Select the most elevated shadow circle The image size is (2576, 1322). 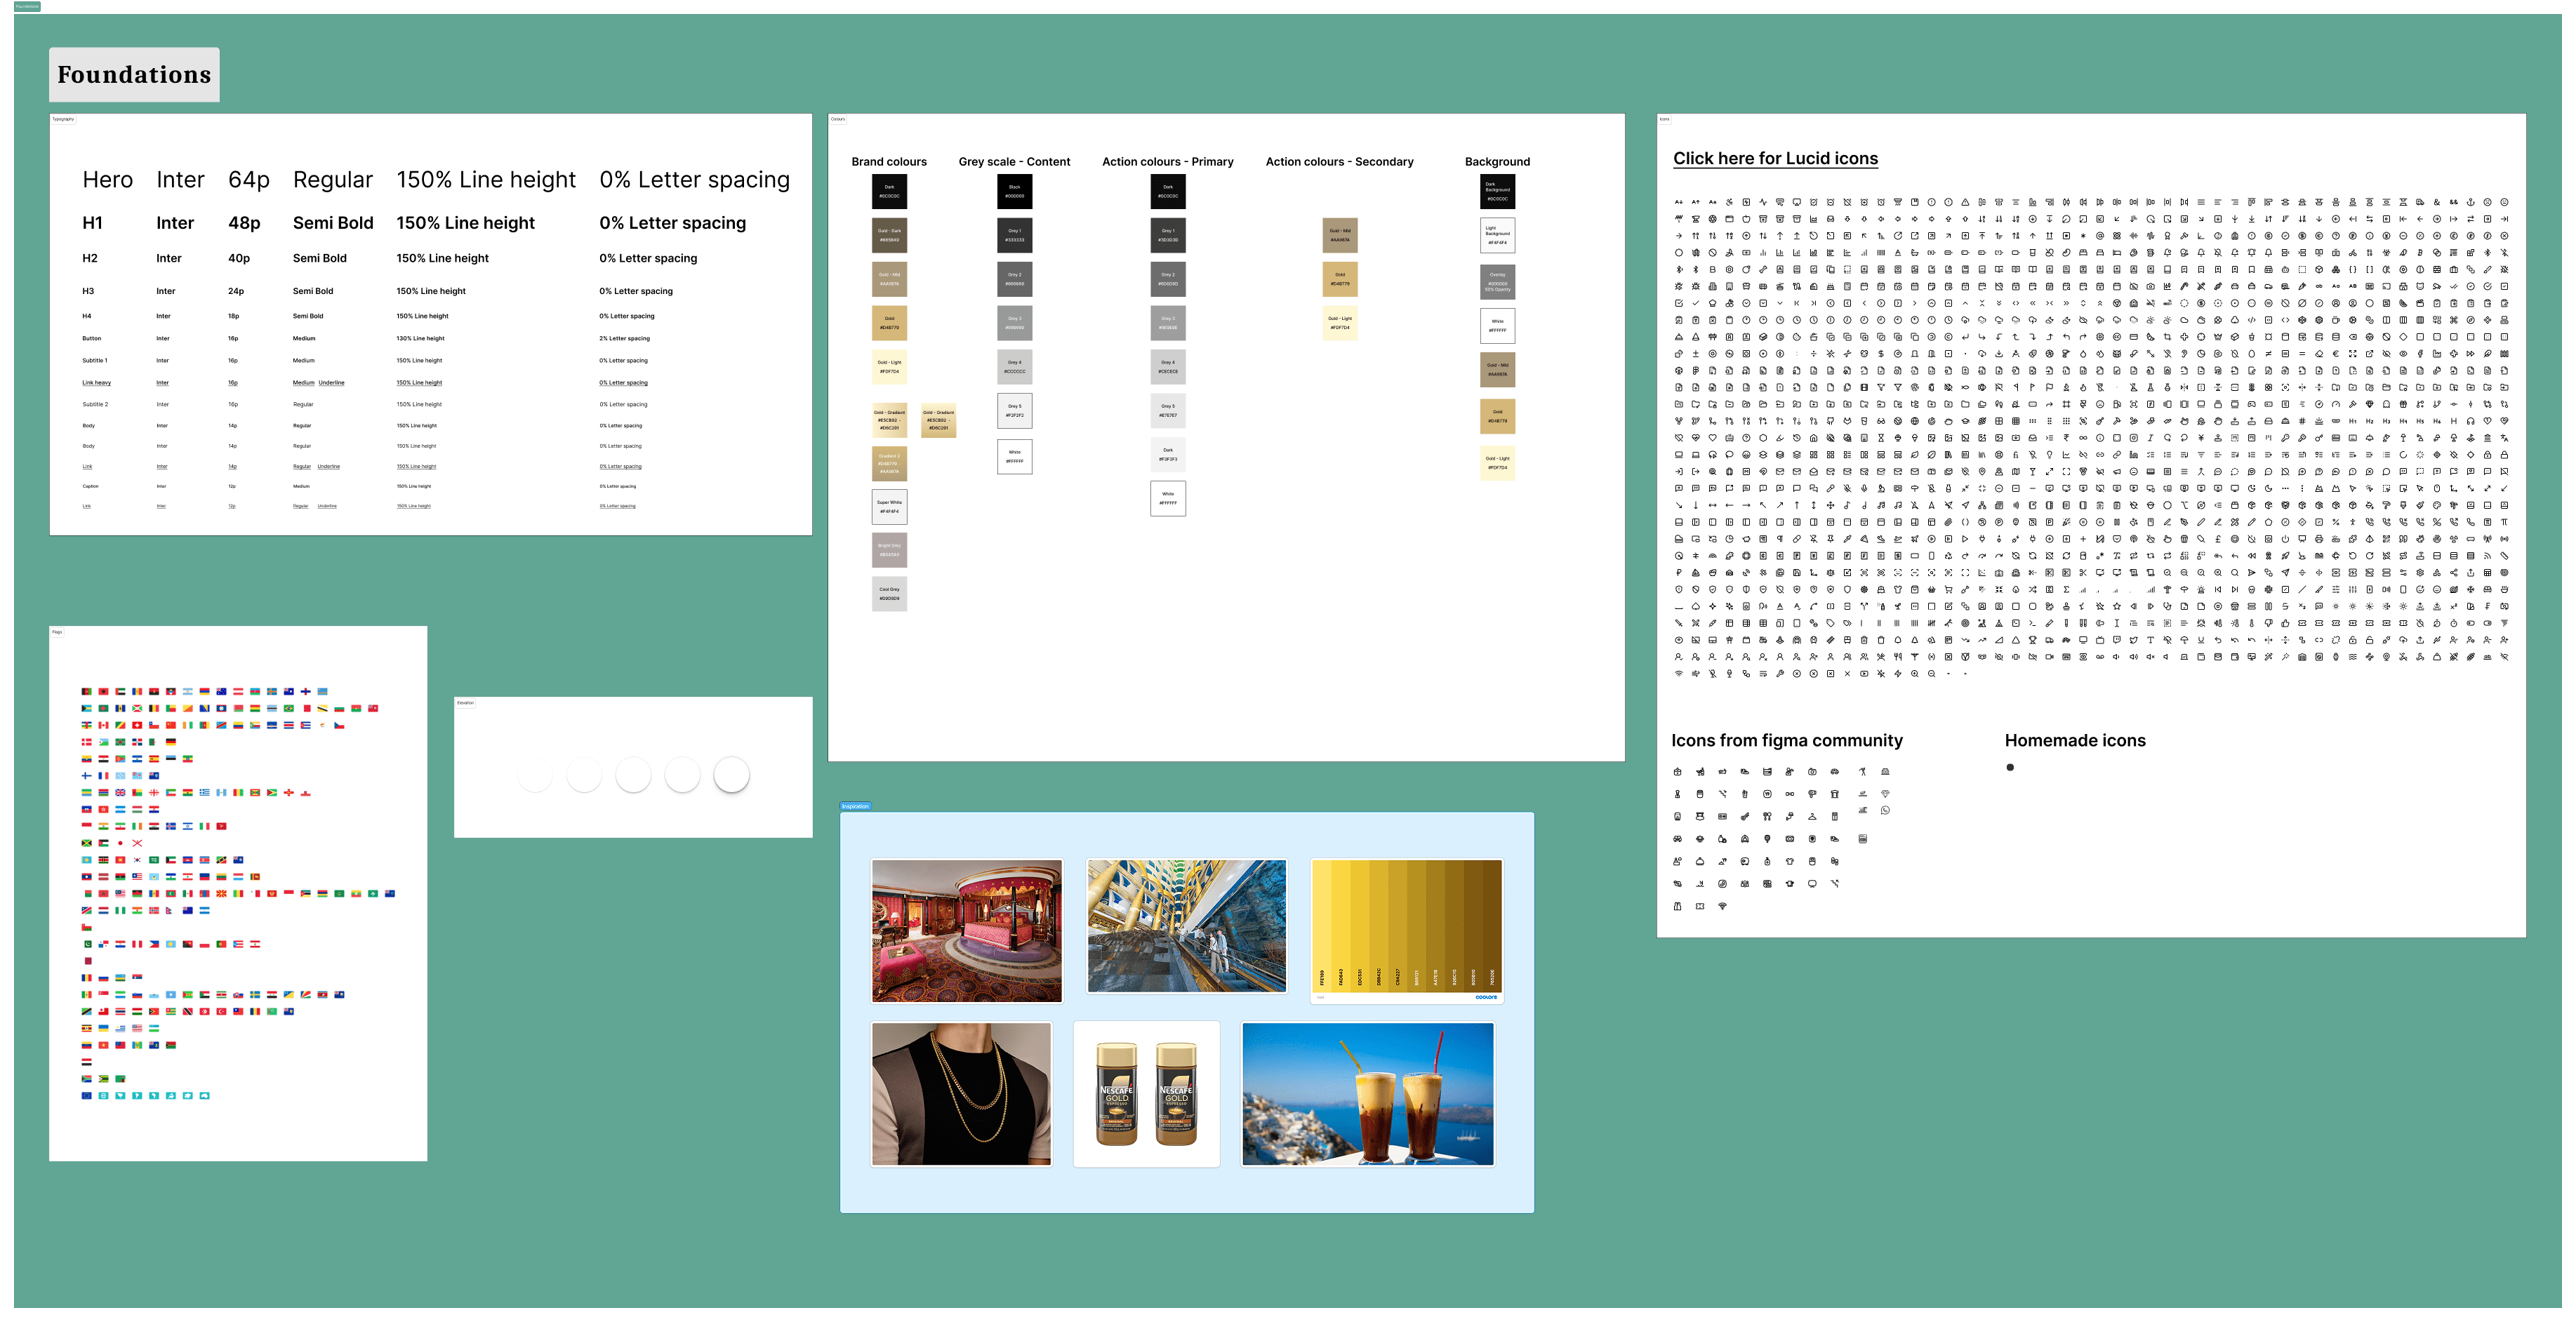pyautogui.click(x=732, y=775)
